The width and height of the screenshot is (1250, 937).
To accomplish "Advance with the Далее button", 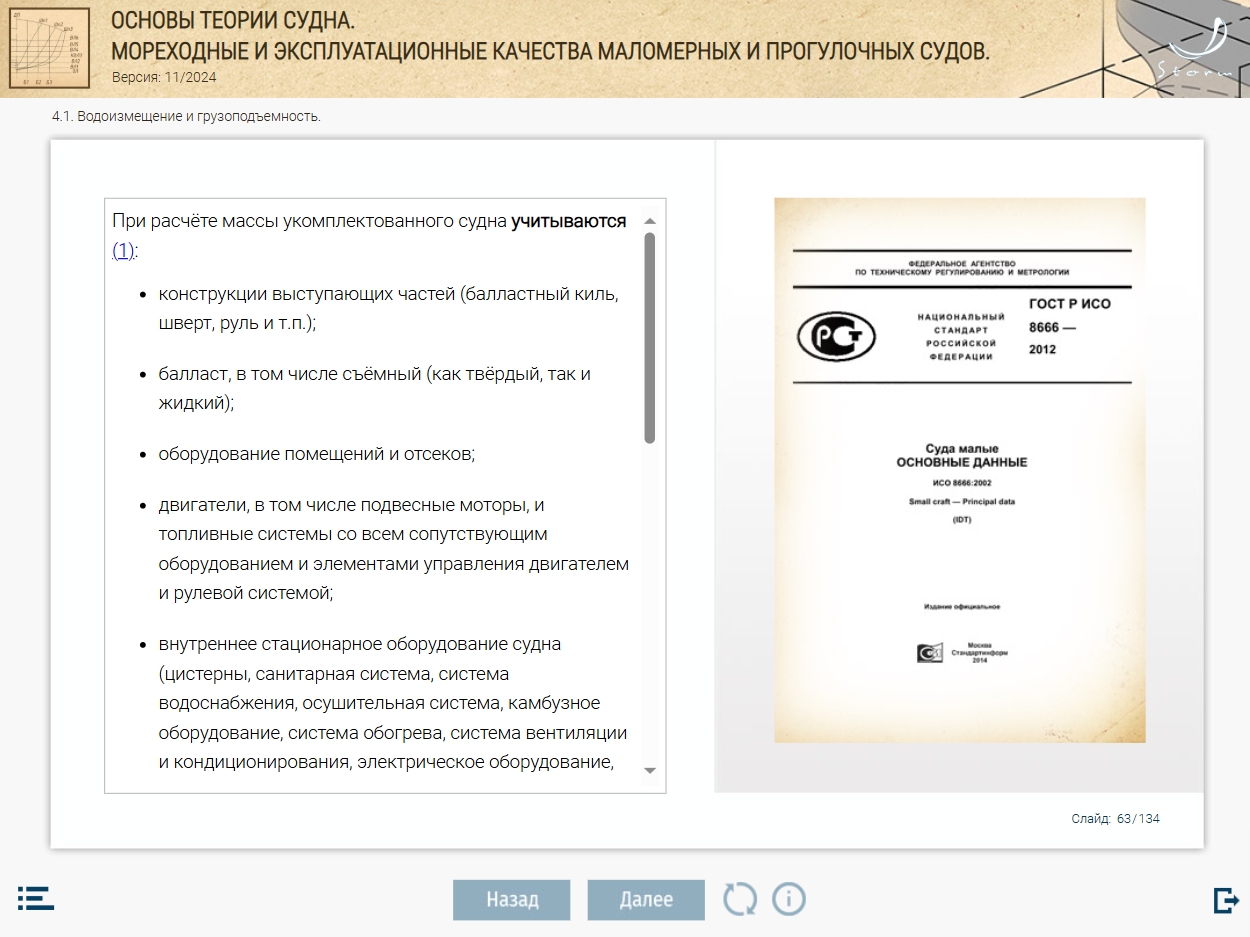I will [x=646, y=899].
